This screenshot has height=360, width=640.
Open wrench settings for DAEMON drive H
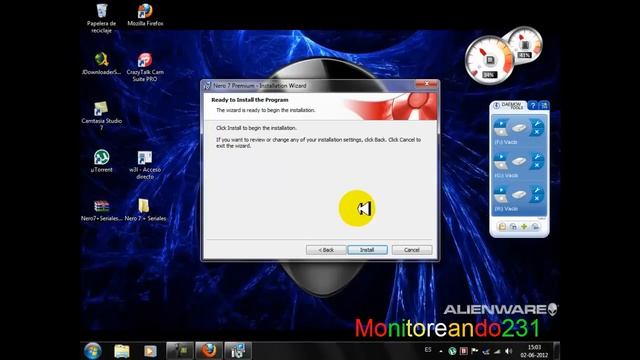(537, 190)
